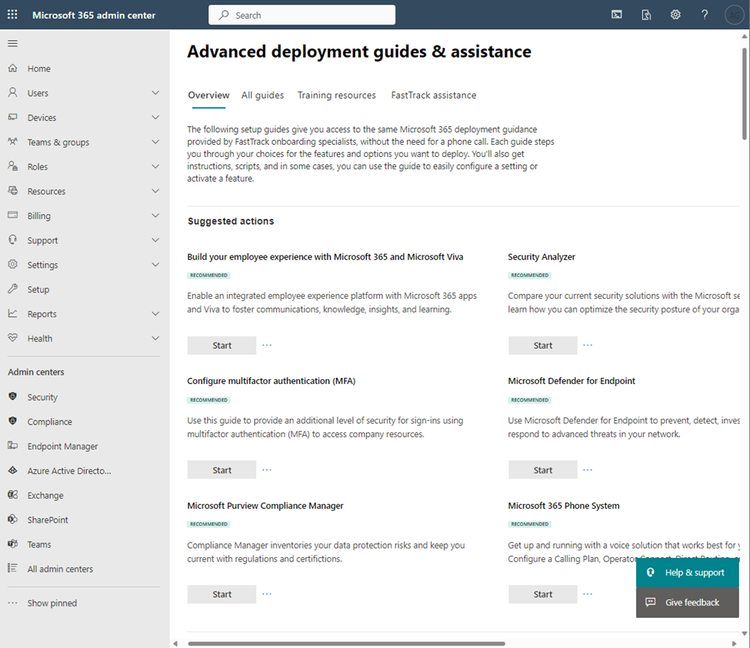The image size is (750, 648).
Task: Open the Help question mark icon
Action: [x=705, y=15]
